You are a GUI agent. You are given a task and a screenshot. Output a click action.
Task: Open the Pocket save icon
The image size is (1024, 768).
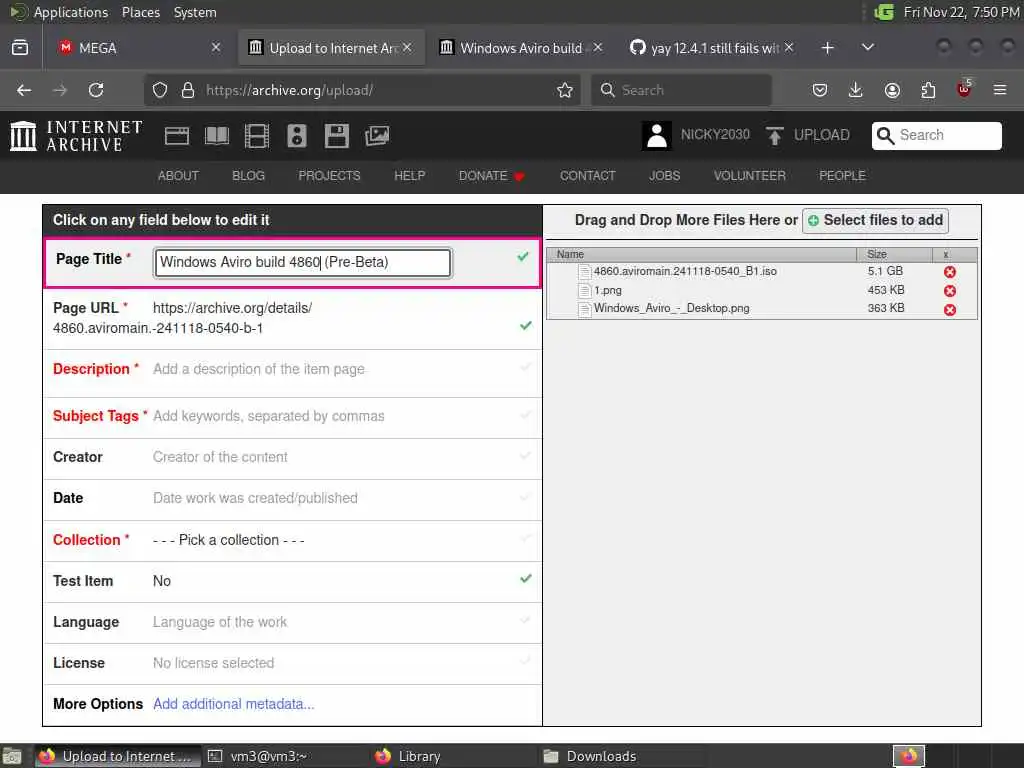pyautogui.click(x=820, y=90)
